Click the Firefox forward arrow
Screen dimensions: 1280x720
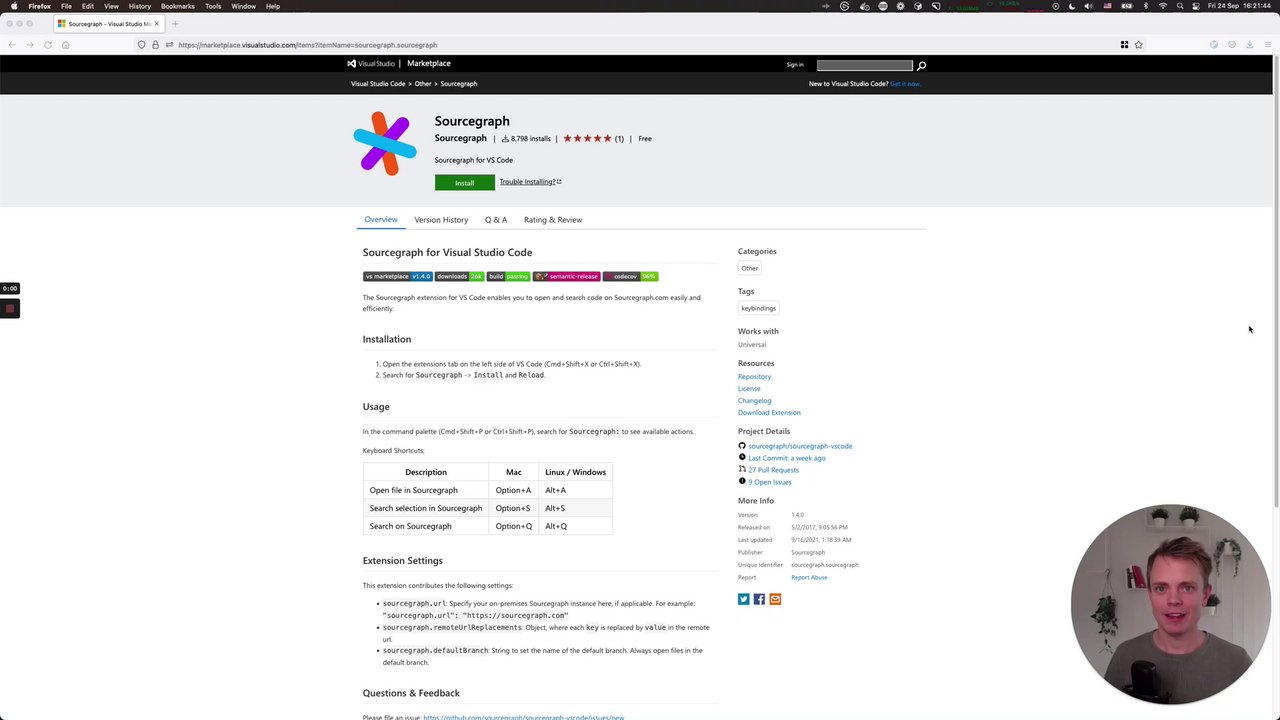30,45
